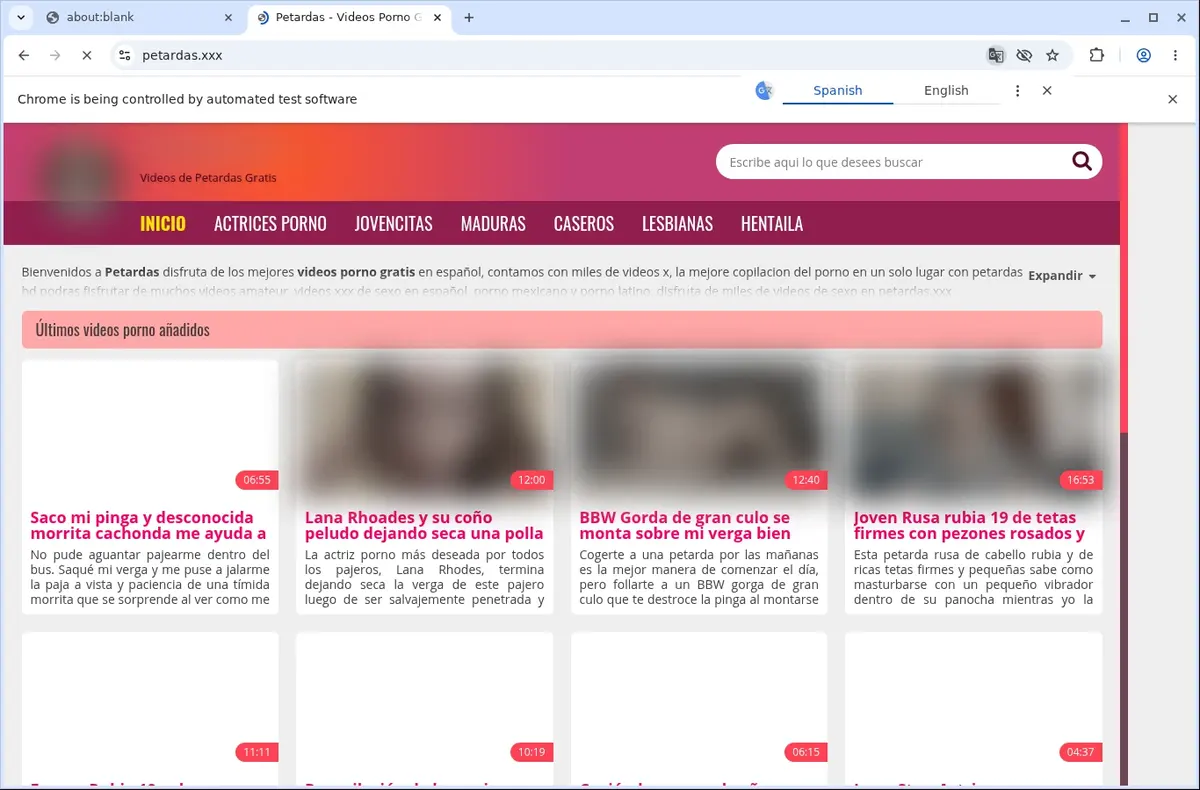This screenshot has height=790, width=1200.
Task: Open the translate page icon in address bar
Action: pos(996,56)
